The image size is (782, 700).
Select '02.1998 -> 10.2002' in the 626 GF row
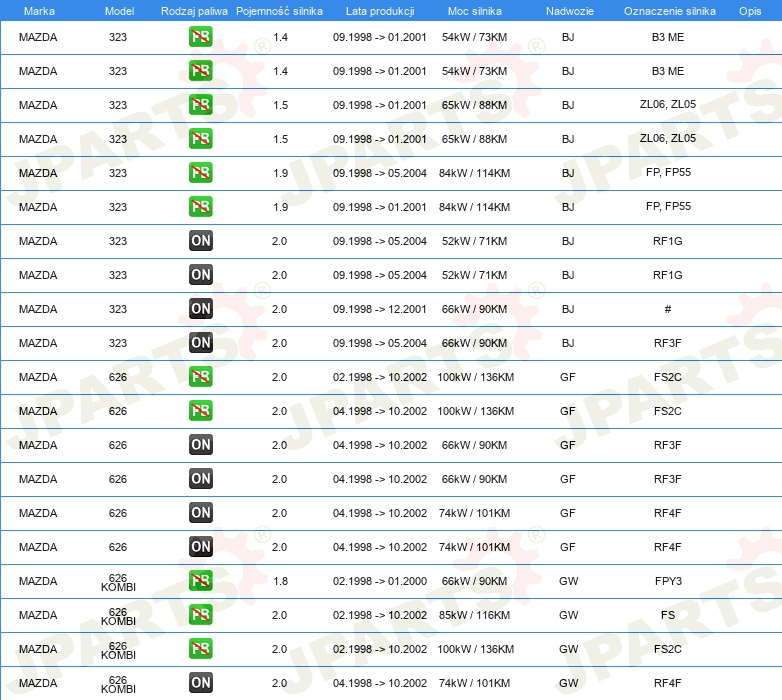[380, 377]
